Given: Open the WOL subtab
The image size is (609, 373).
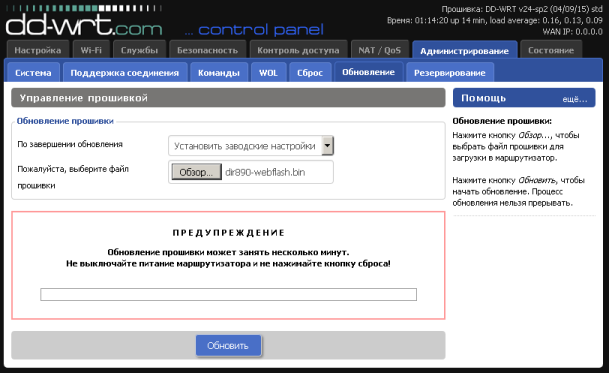Looking at the screenshot, I should coord(268,73).
